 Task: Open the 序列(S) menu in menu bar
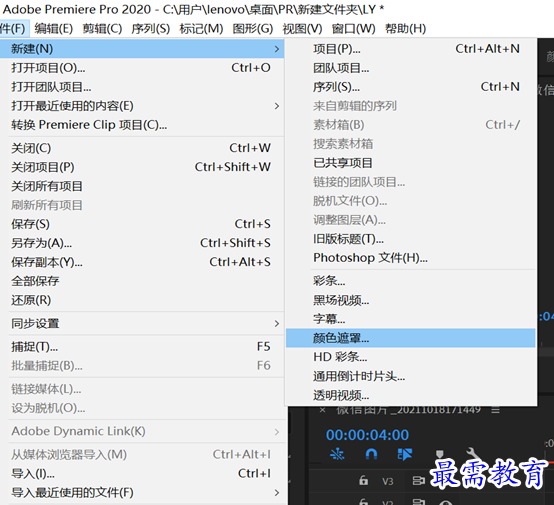(x=151, y=29)
